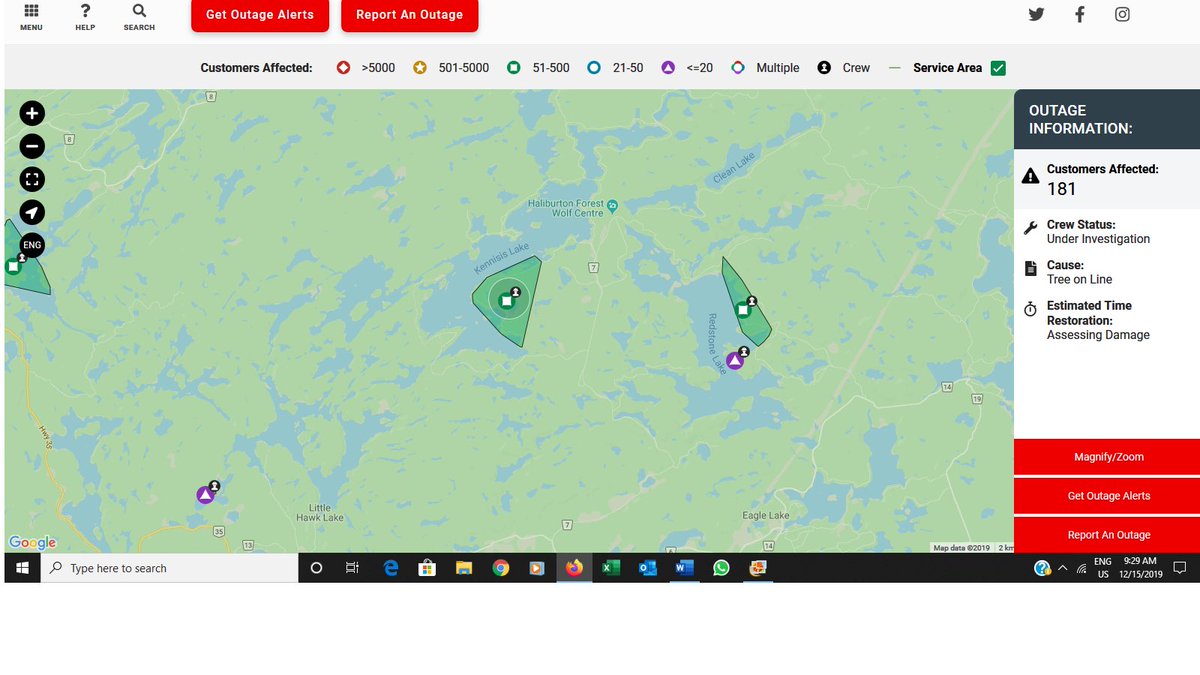1200x675 pixels.
Task: Click the Google logo on the map
Action: [x=33, y=543]
